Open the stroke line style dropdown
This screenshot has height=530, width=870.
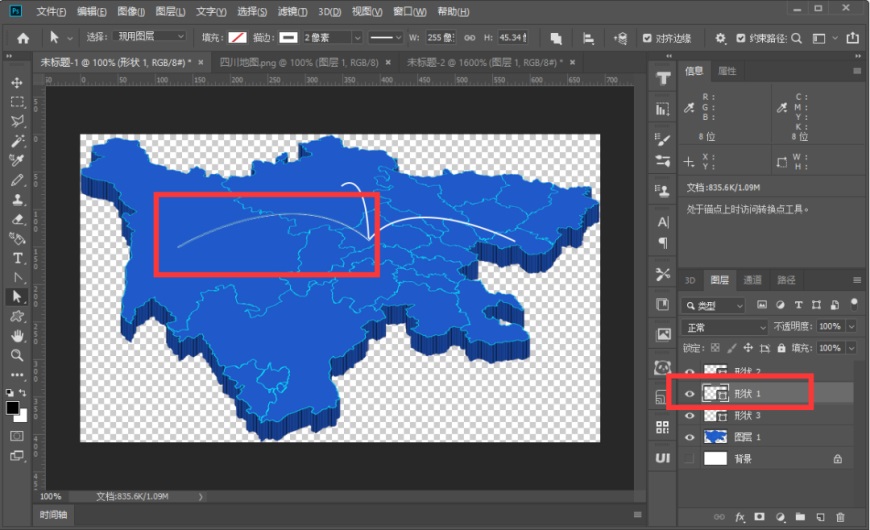coord(386,38)
